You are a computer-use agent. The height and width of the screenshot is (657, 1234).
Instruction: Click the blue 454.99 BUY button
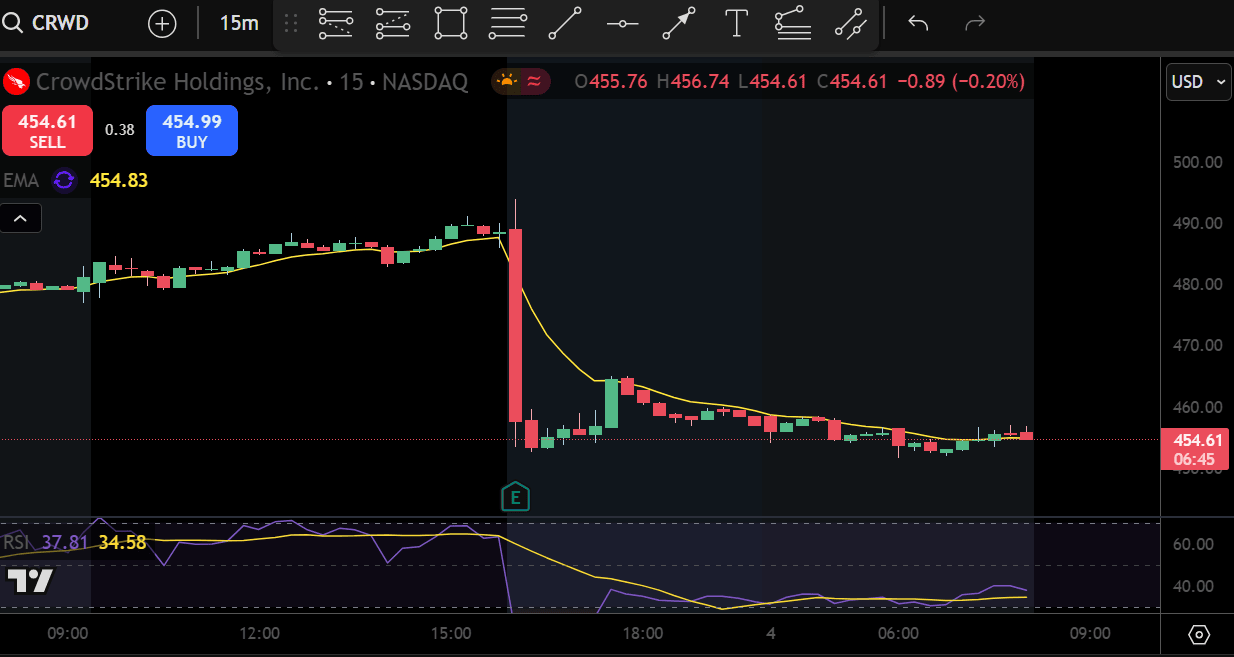(x=192, y=131)
